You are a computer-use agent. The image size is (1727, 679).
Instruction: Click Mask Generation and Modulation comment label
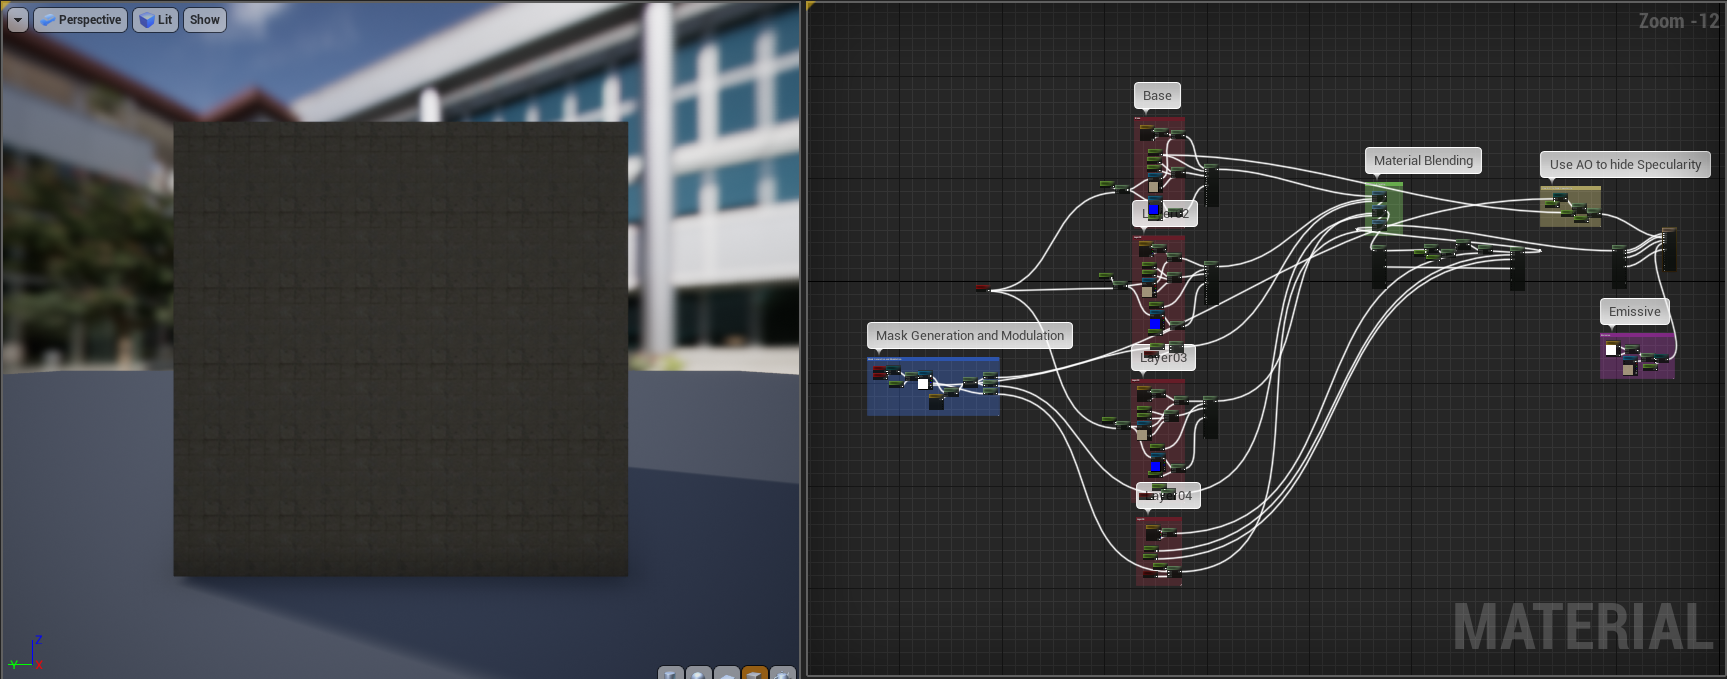pyautogui.click(x=969, y=336)
